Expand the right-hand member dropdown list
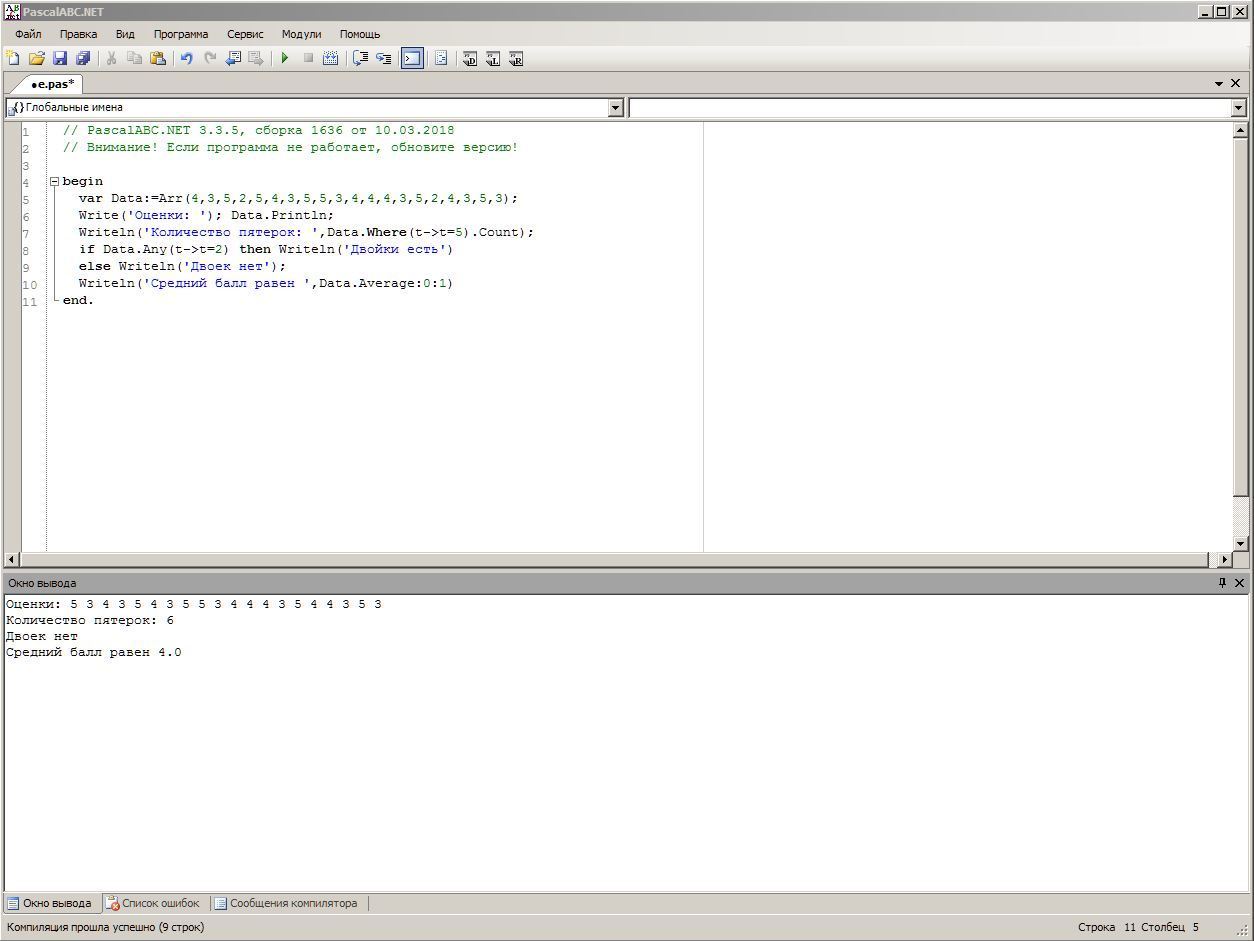This screenshot has width=1254, height=941. (1238, 108)
